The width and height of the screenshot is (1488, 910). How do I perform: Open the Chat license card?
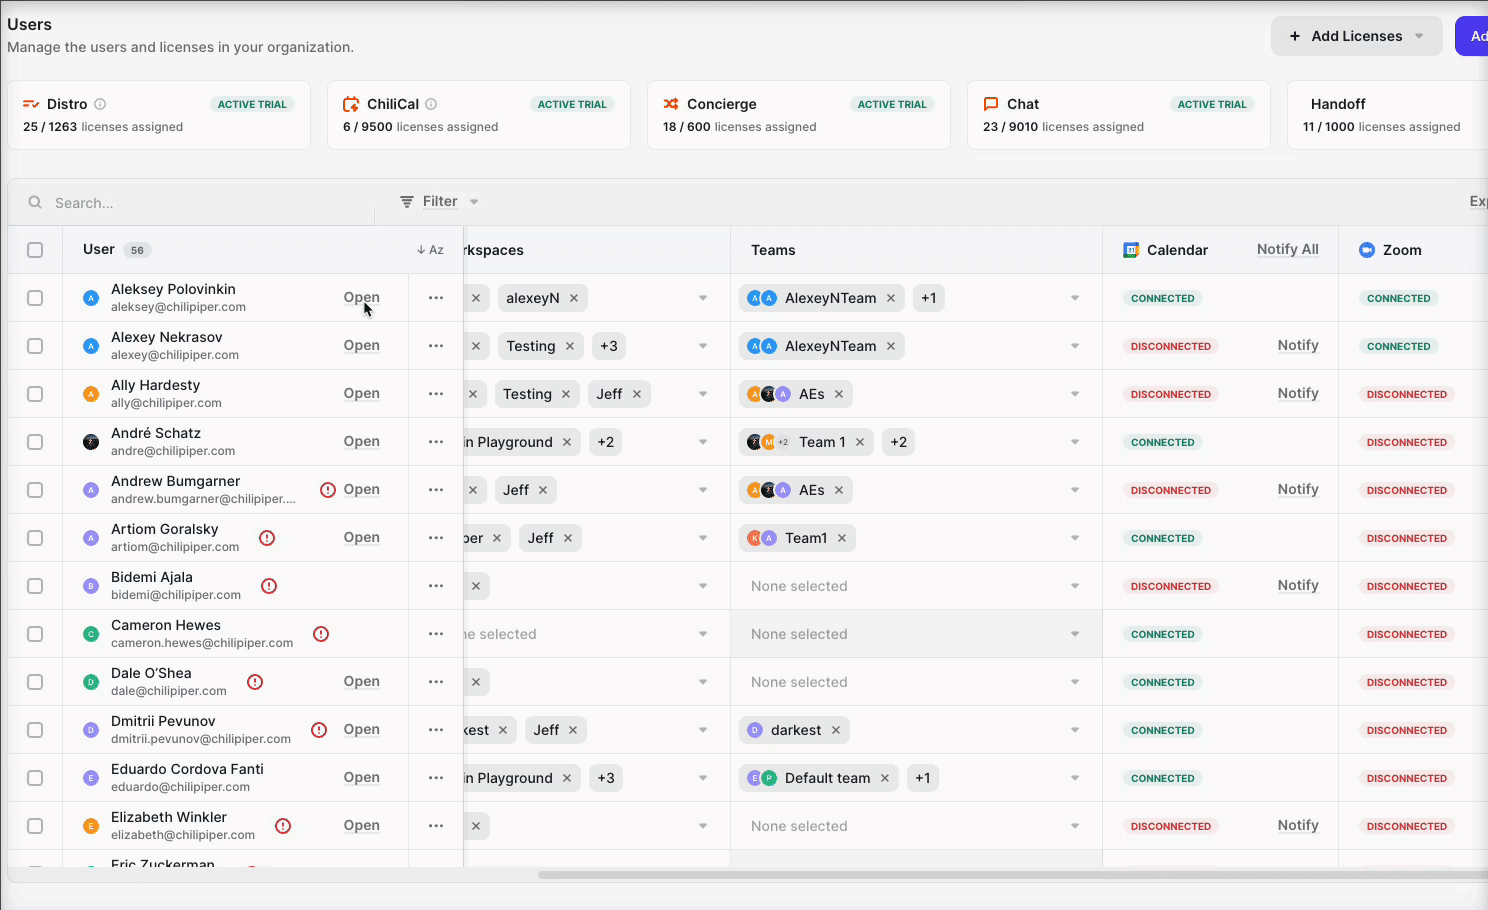pos(1119,115)
